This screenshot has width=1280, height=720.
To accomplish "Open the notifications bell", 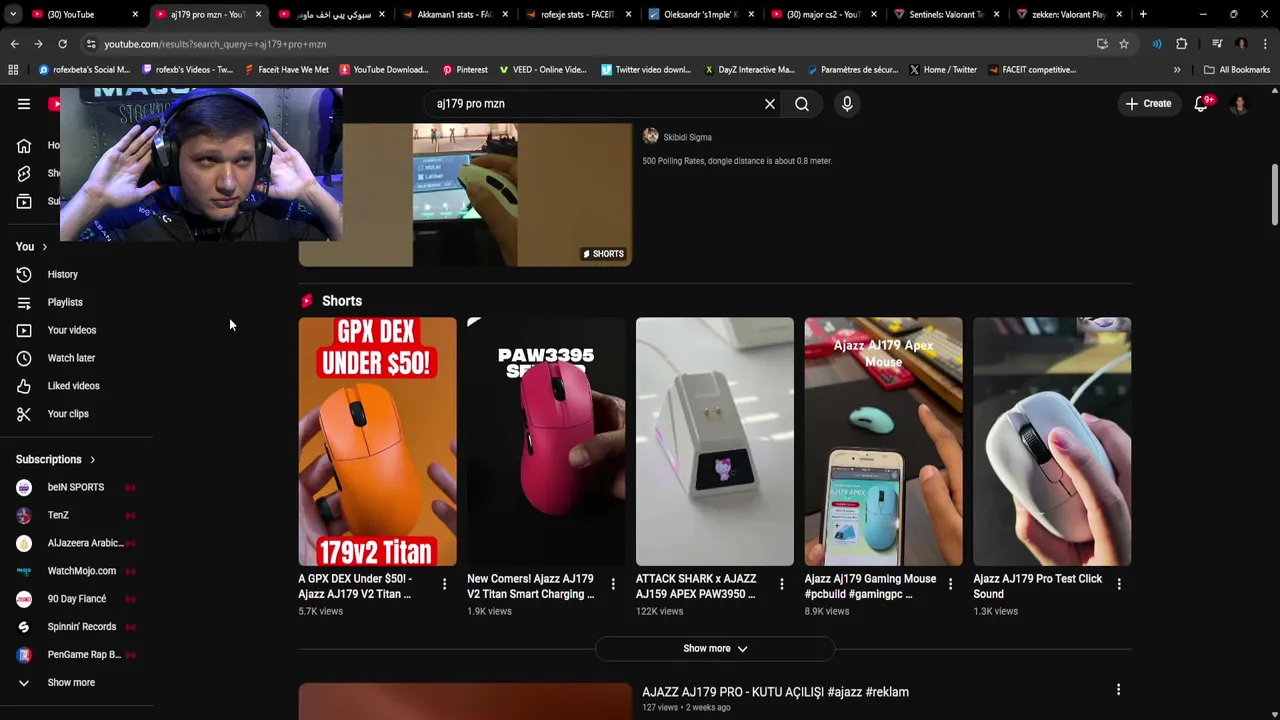I will pyautogui.click(x=1202, y=104).
